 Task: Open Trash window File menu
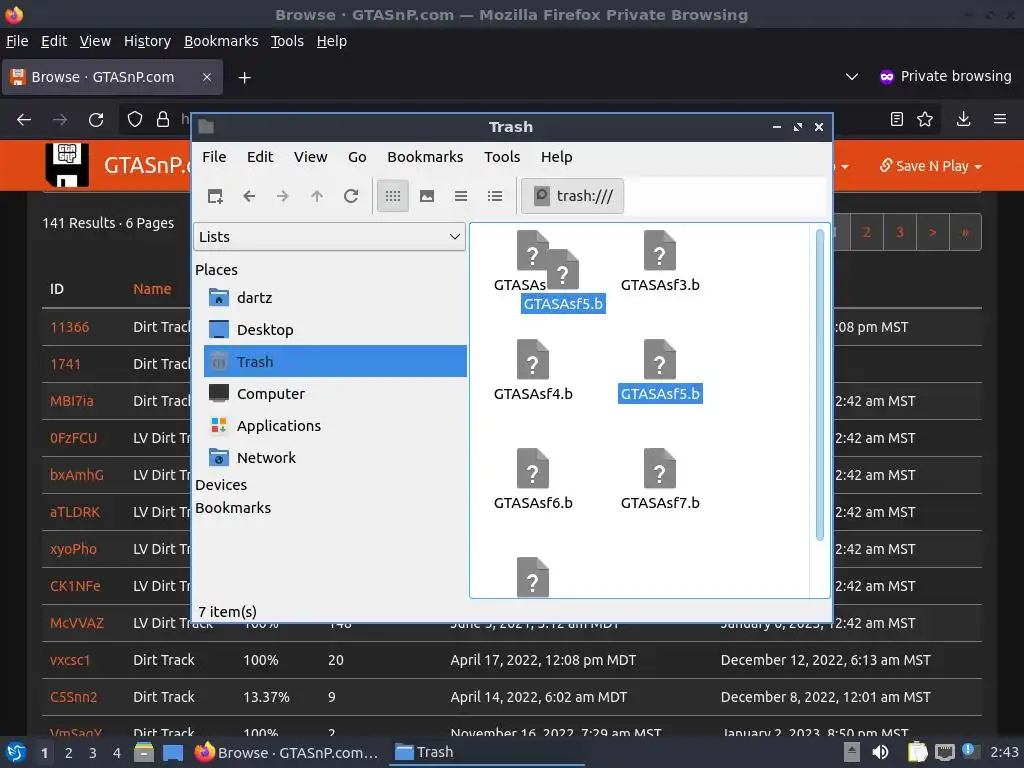click(214, 157)
